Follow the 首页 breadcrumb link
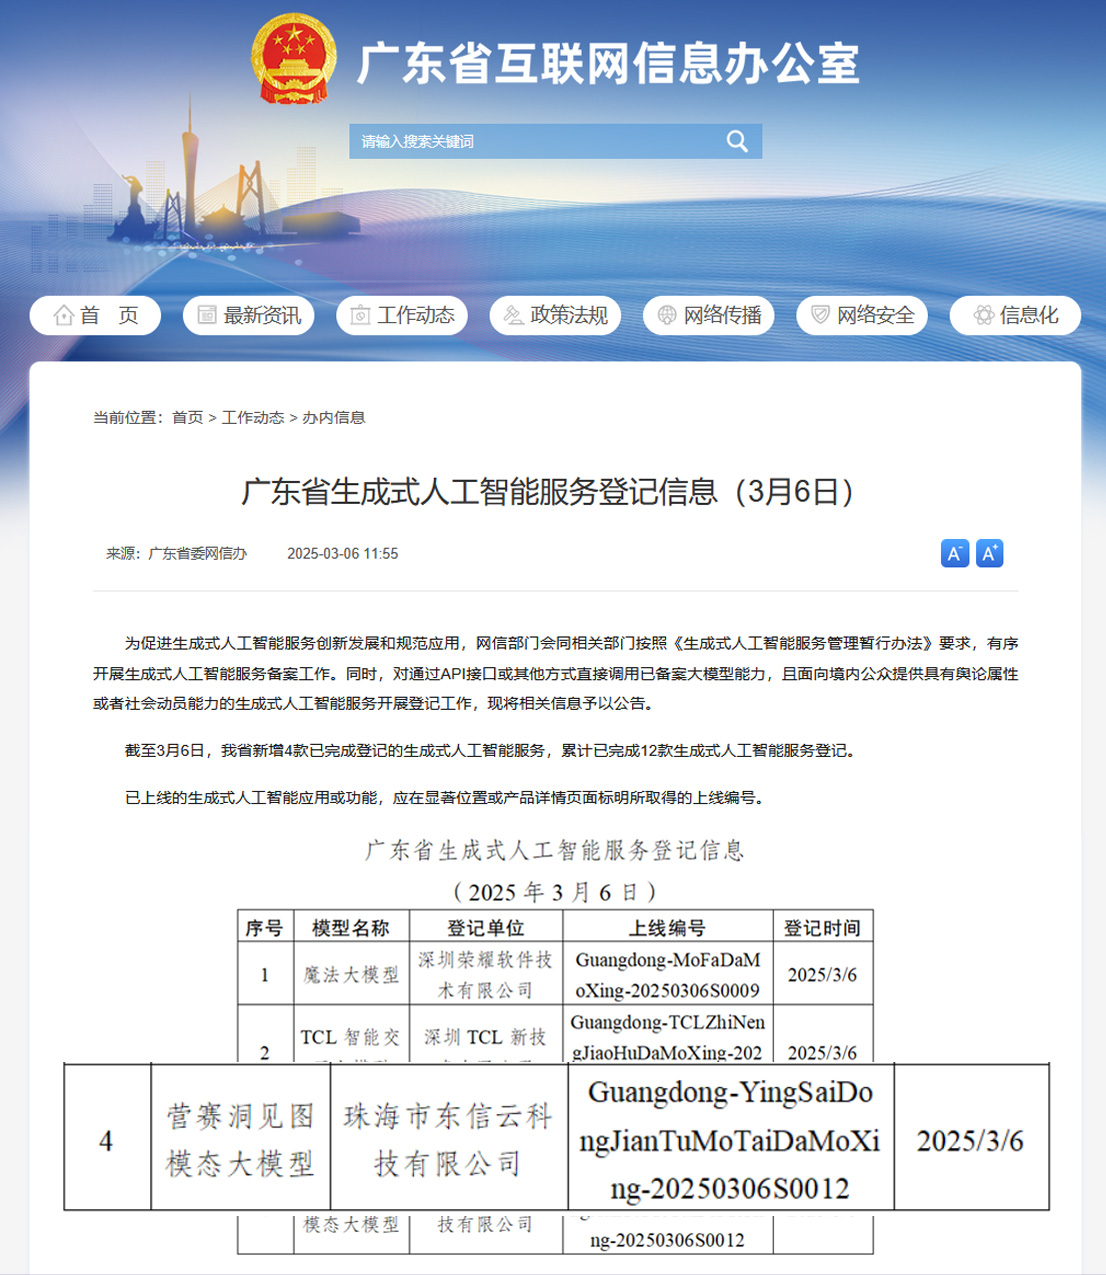The width and height of the screenshot is (1106, 1275). (x=188, y=417)
